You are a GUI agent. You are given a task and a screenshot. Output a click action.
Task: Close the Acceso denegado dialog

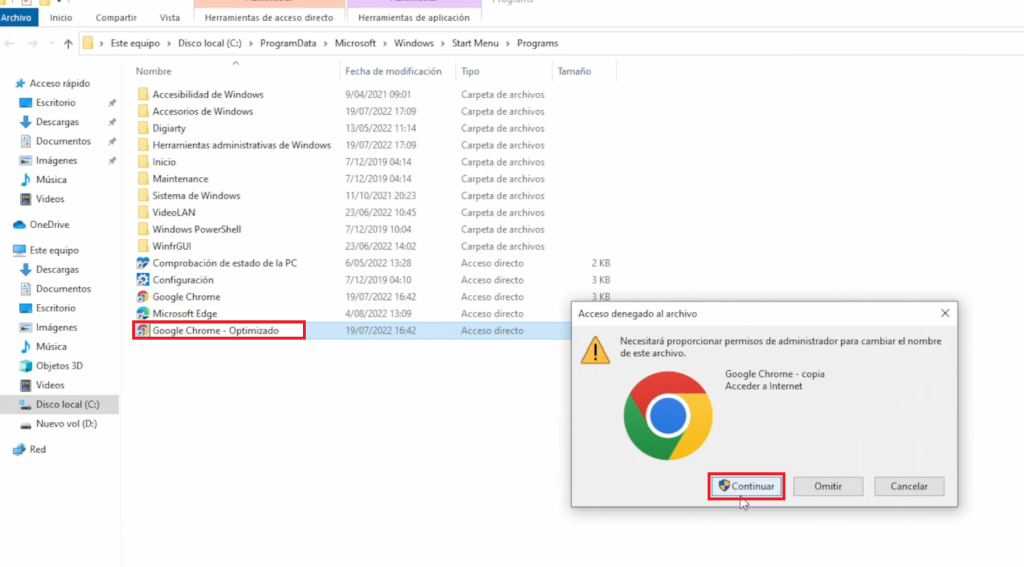click(x=945, y=314)
